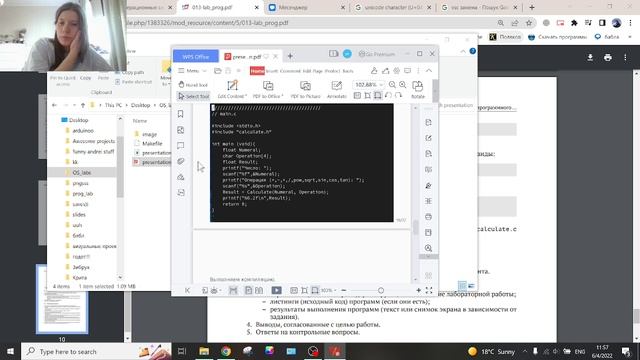Open the page thumbnails panel in WPS sidebar
Image resolution: width=640 pixels, height=360 pixels.
click(181, 130)
